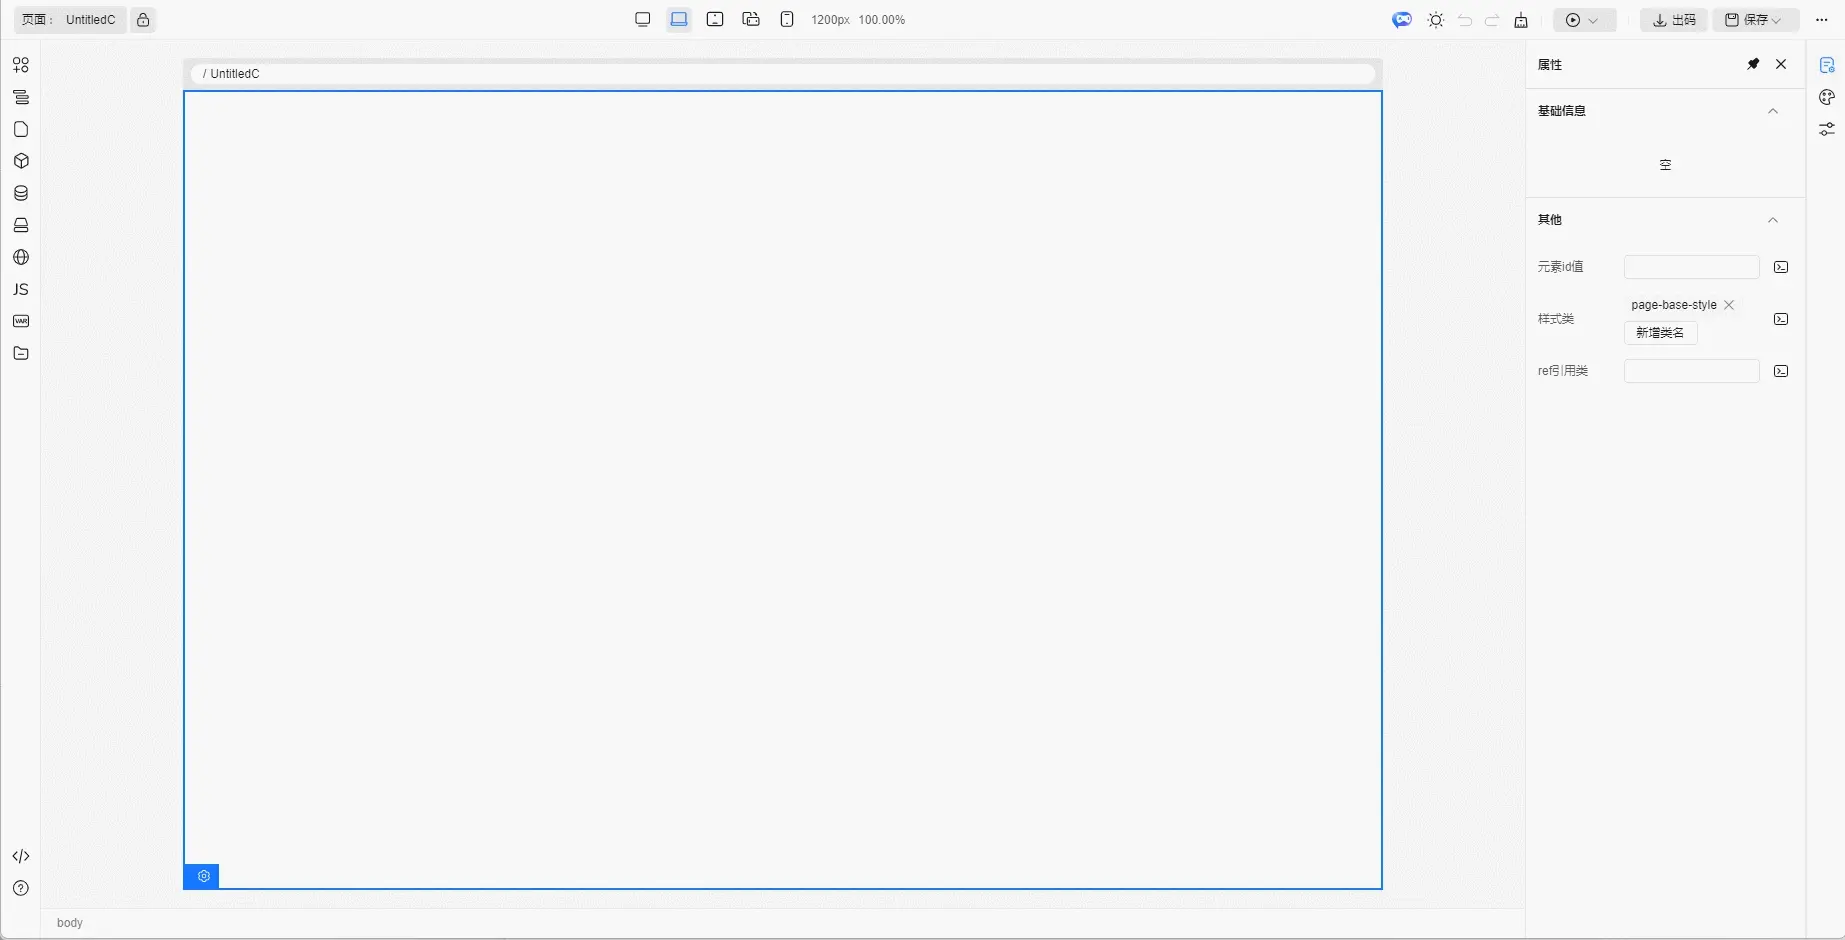Viewport: 1845px width, 940px height.
Task: Click the UntitledC page name selector
Action: point(70,20)
